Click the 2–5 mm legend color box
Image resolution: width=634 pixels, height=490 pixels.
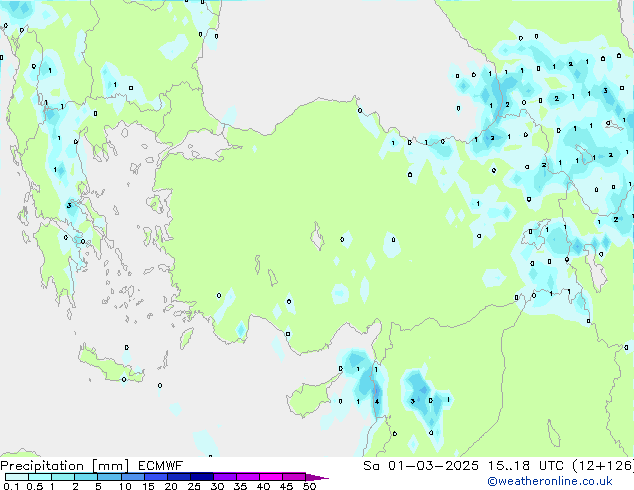tap(86, 477)
